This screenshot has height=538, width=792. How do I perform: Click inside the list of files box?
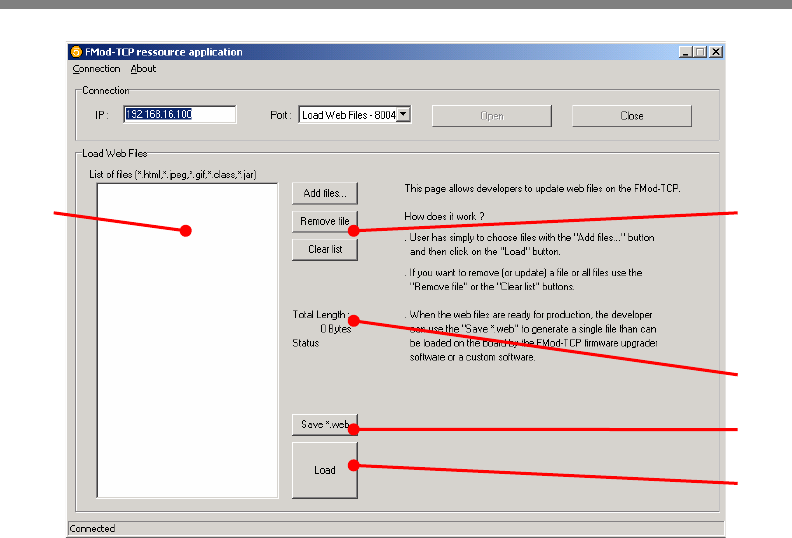tap(187, 340)
